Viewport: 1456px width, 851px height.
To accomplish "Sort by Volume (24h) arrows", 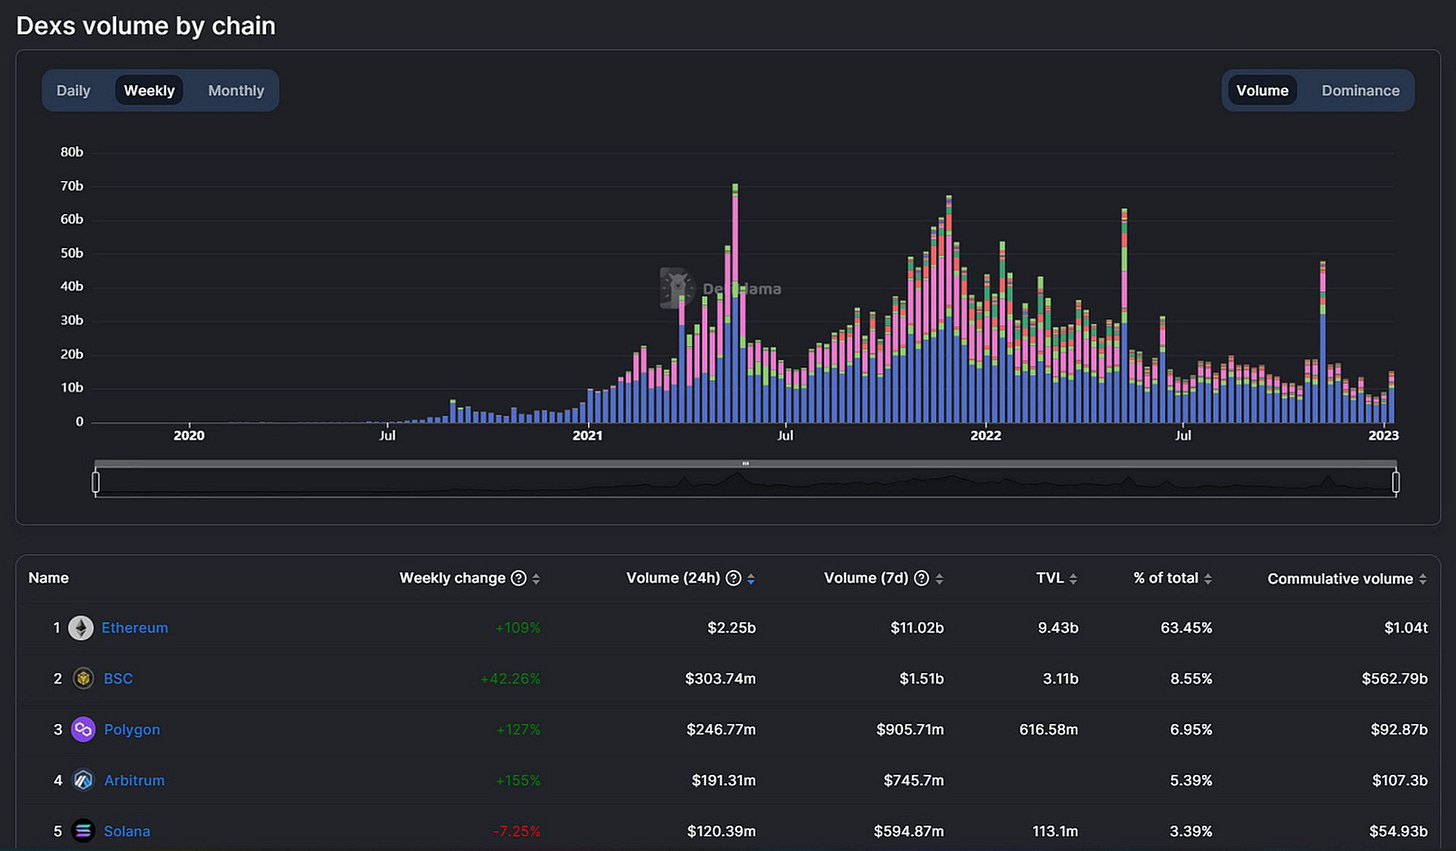I will click(751, 579).
